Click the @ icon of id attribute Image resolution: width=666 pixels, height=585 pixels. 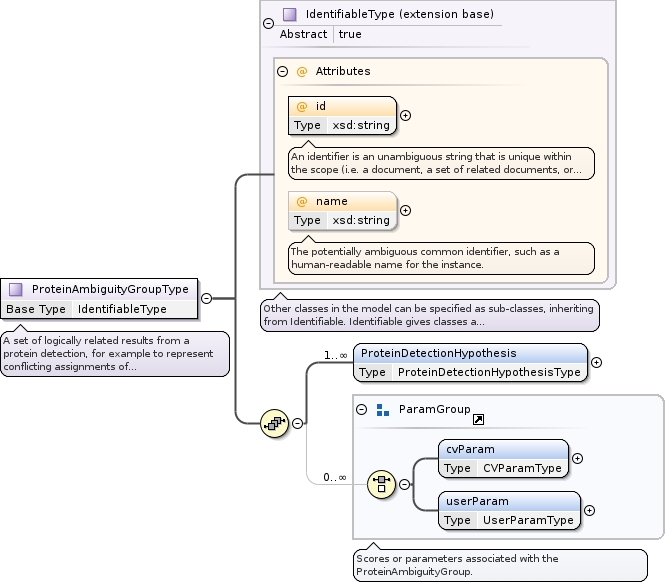click(x=302, y=106)
